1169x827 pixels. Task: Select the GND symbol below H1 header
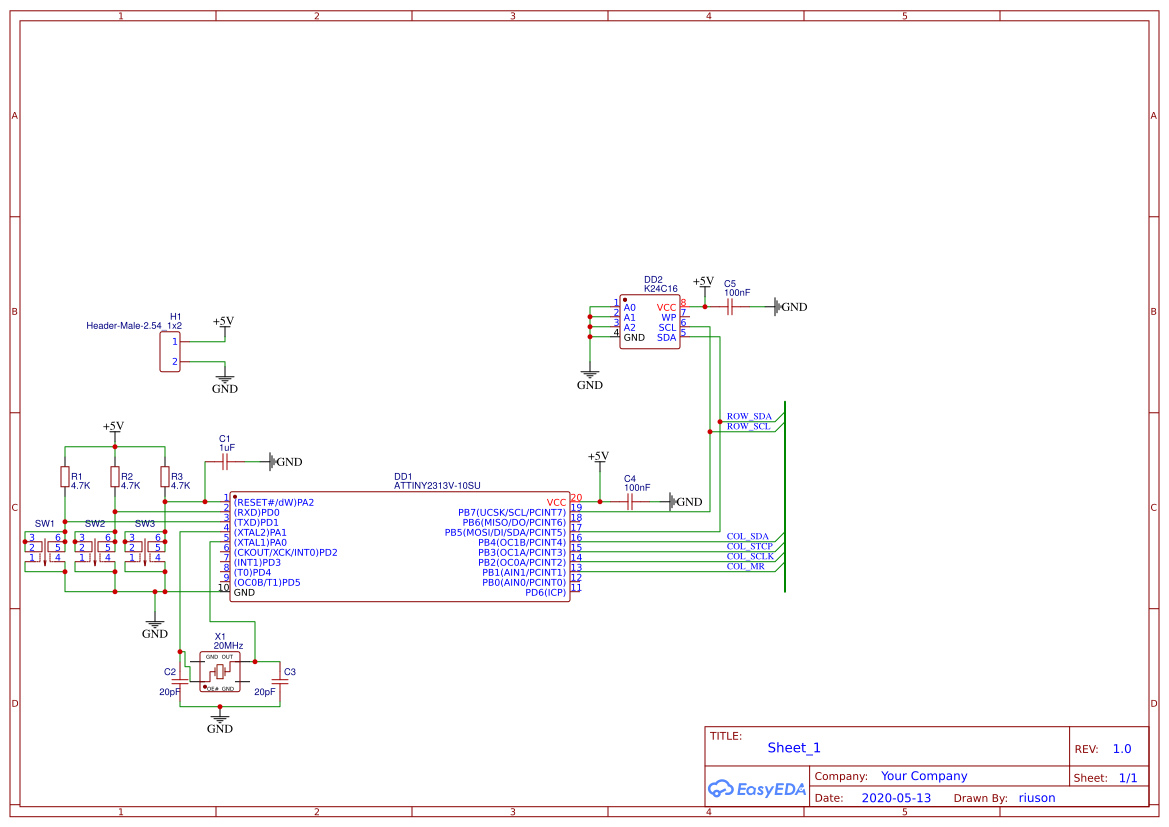coord(225,382)
